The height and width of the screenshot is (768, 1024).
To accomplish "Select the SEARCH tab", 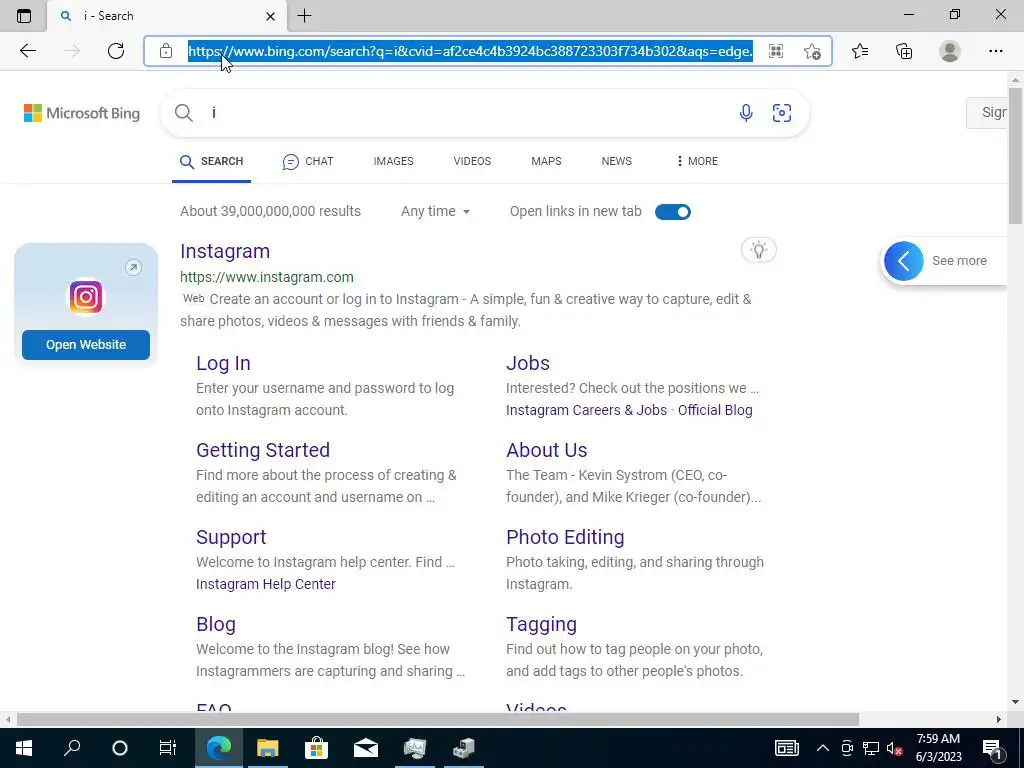I will pos(212,161).
